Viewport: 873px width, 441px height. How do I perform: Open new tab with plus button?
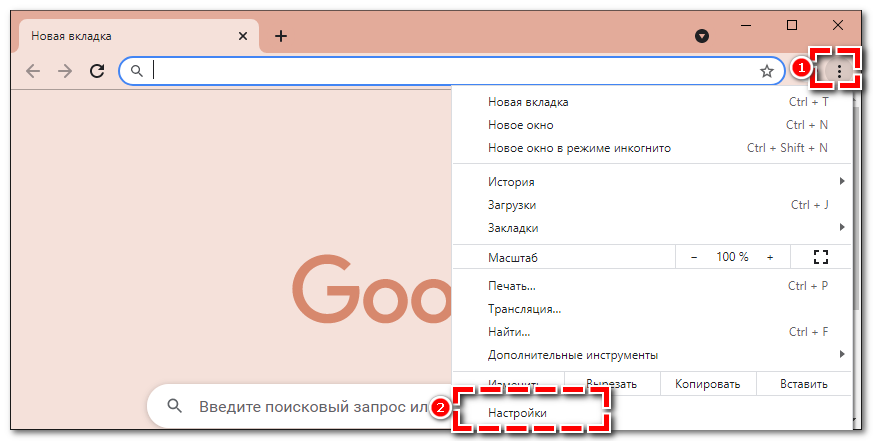(281, 36)
